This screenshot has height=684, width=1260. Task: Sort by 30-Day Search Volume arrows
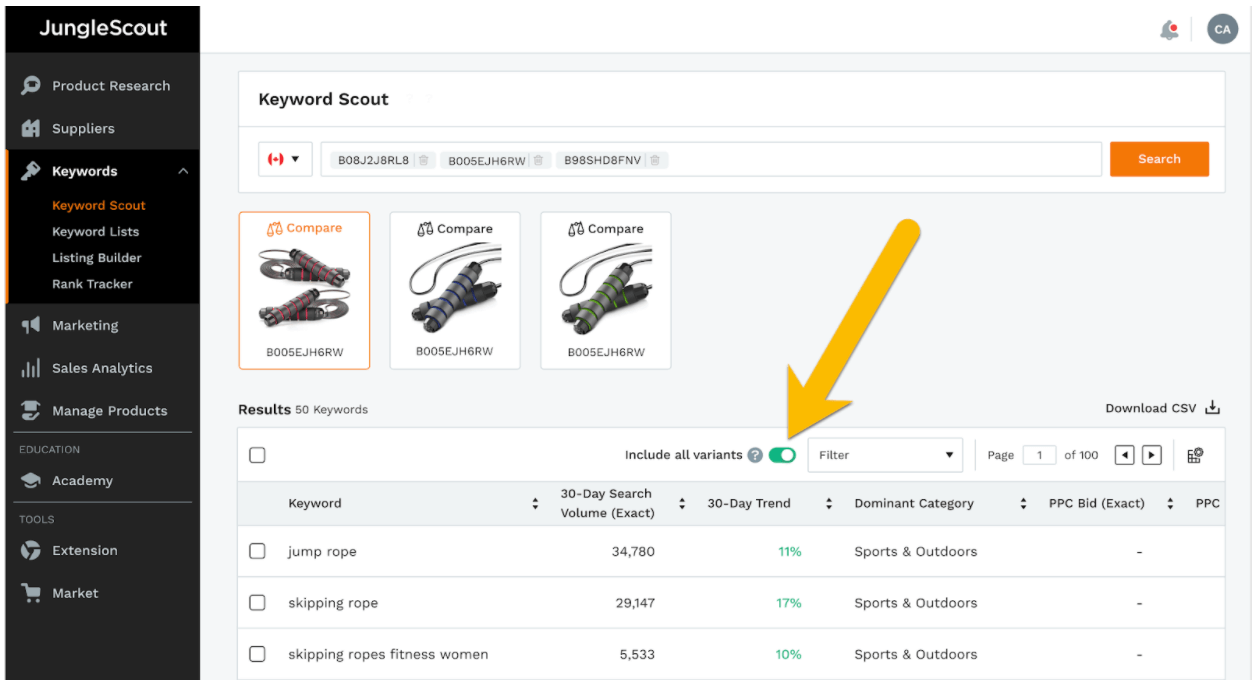pyautogui.click(x=682, y=504)
